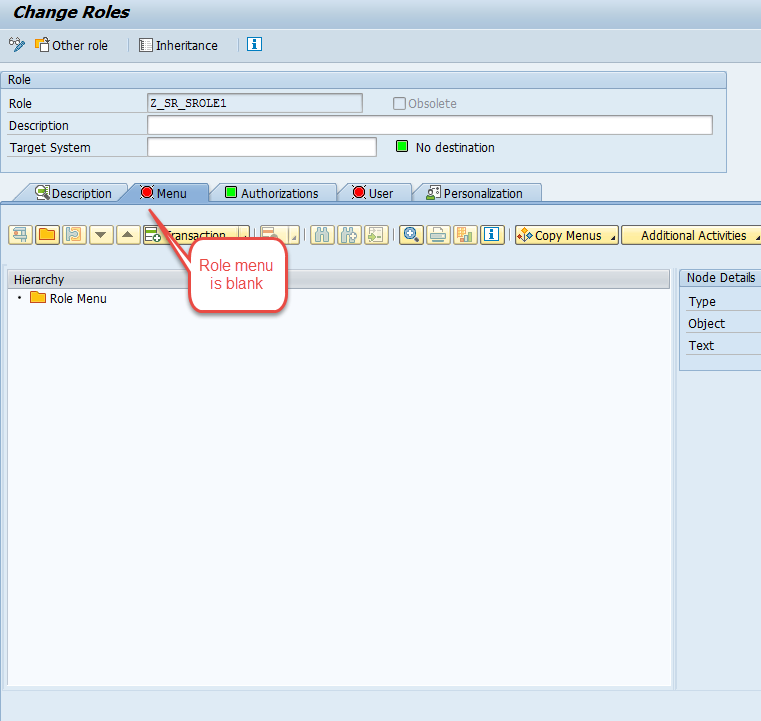Click the Find binoculars icon
The image size is (761, 721).
coord(322,235)
